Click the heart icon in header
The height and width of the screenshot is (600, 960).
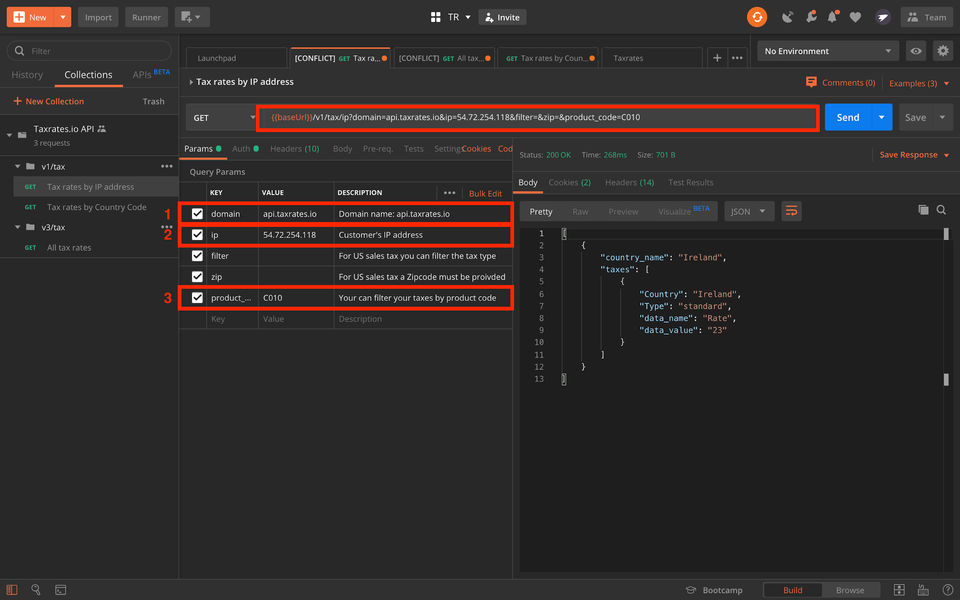pyautogui.click(x=855, y=17)
